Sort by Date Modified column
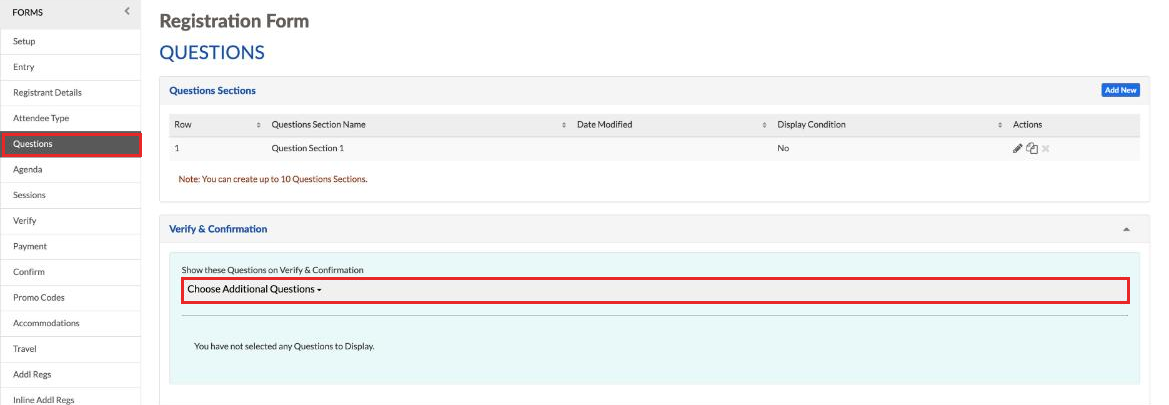The height and width of the screenshot is (405, 1169). (672, 125)
